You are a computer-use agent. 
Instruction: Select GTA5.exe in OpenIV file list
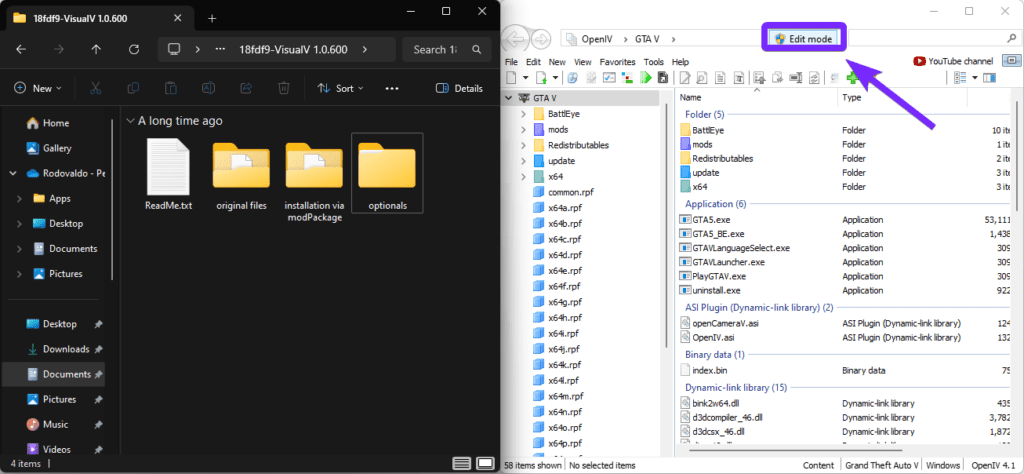click(711, 220)
